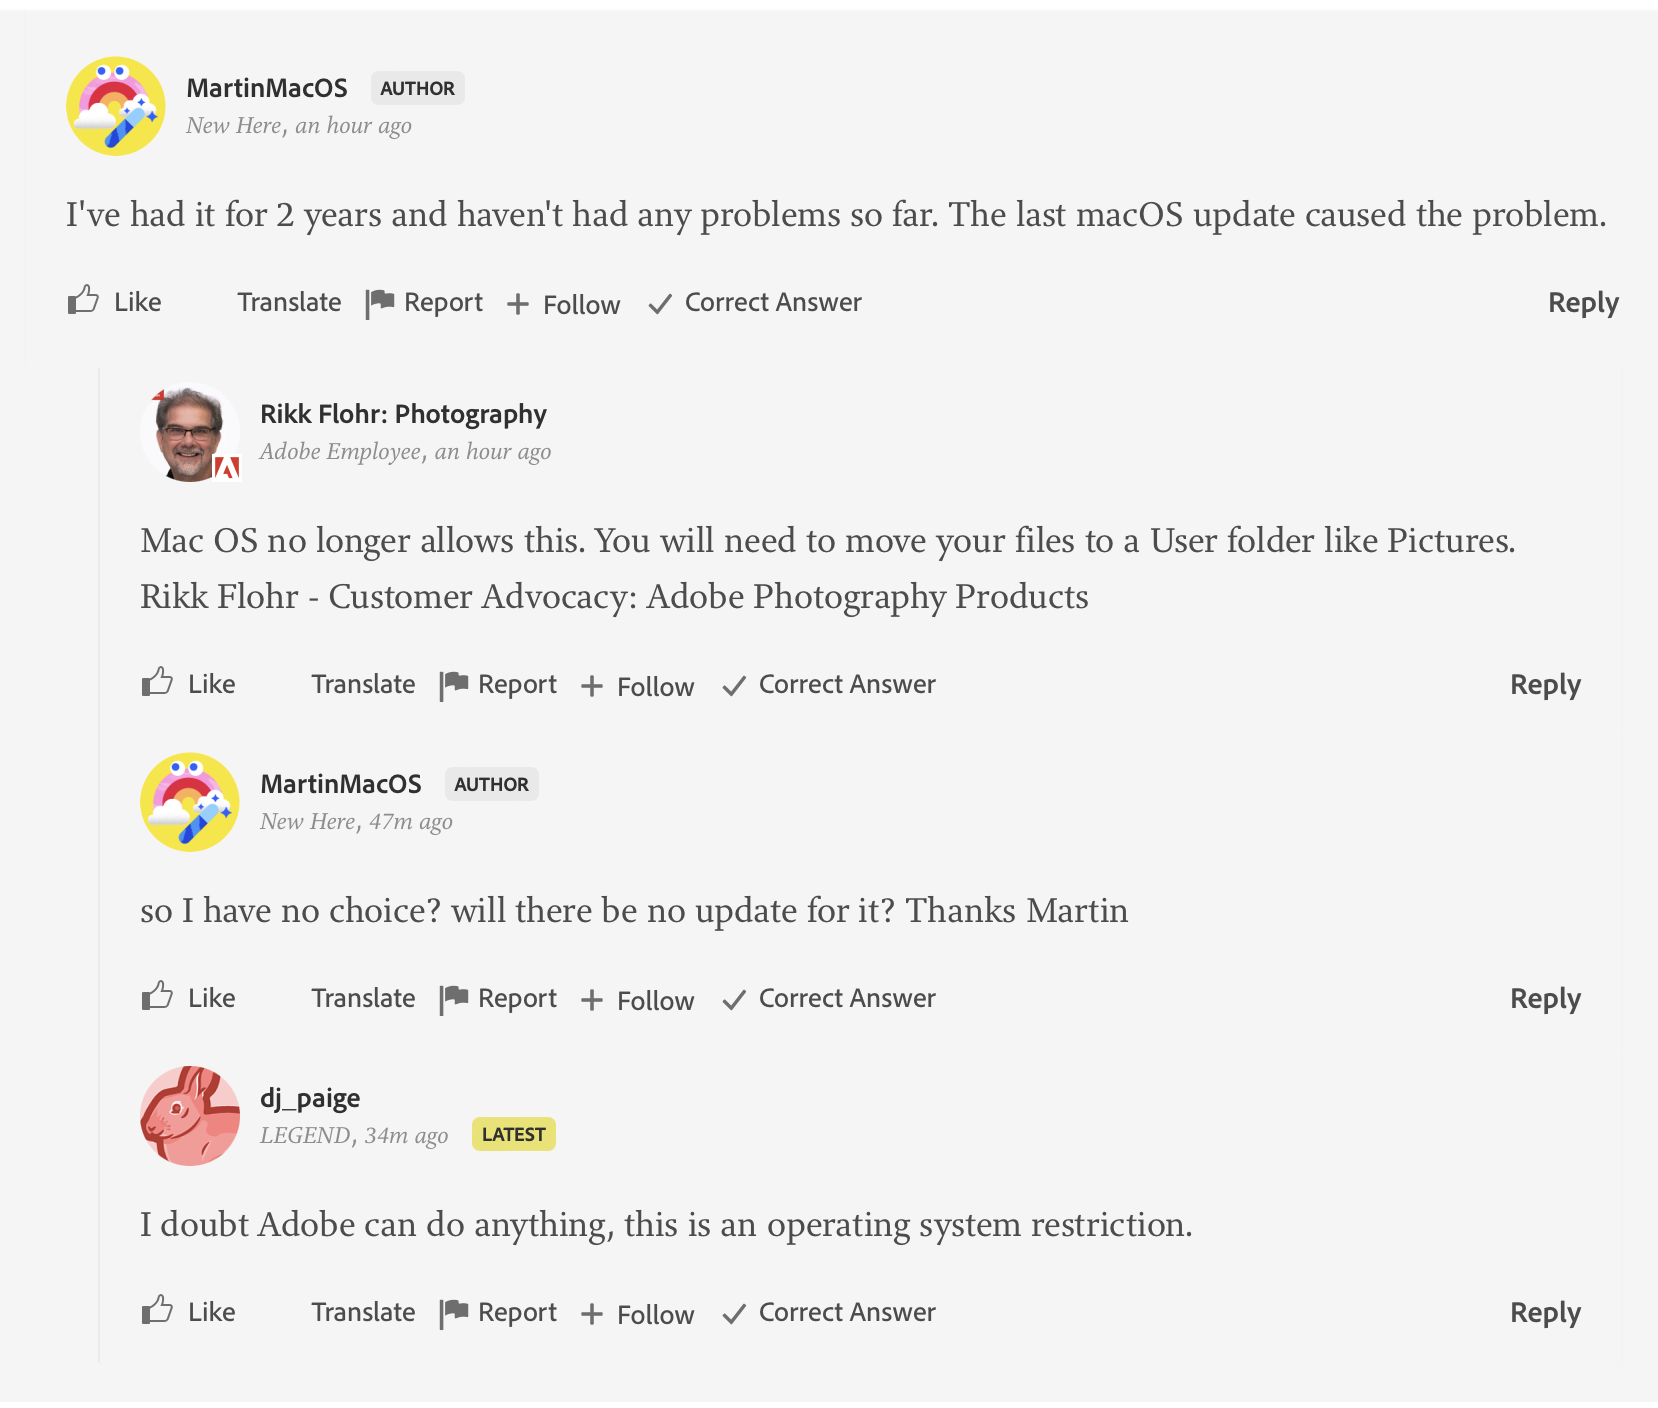Screen dimensions: 1658x1408
Task: Translate Rikk Flohr's reply
Action: click(363, 684)
